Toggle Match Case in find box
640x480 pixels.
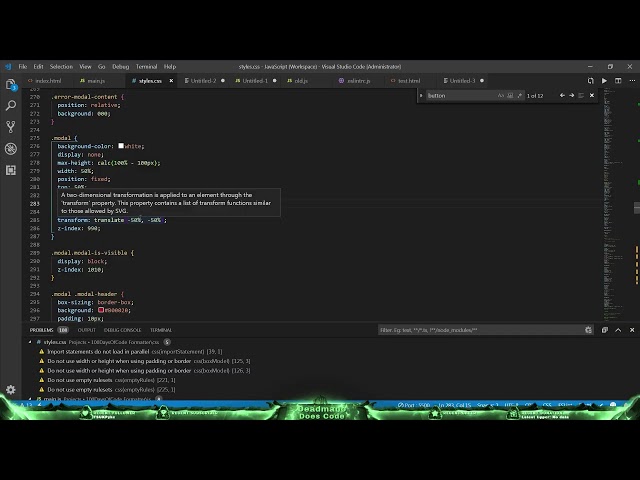click(x=501, y=96)
